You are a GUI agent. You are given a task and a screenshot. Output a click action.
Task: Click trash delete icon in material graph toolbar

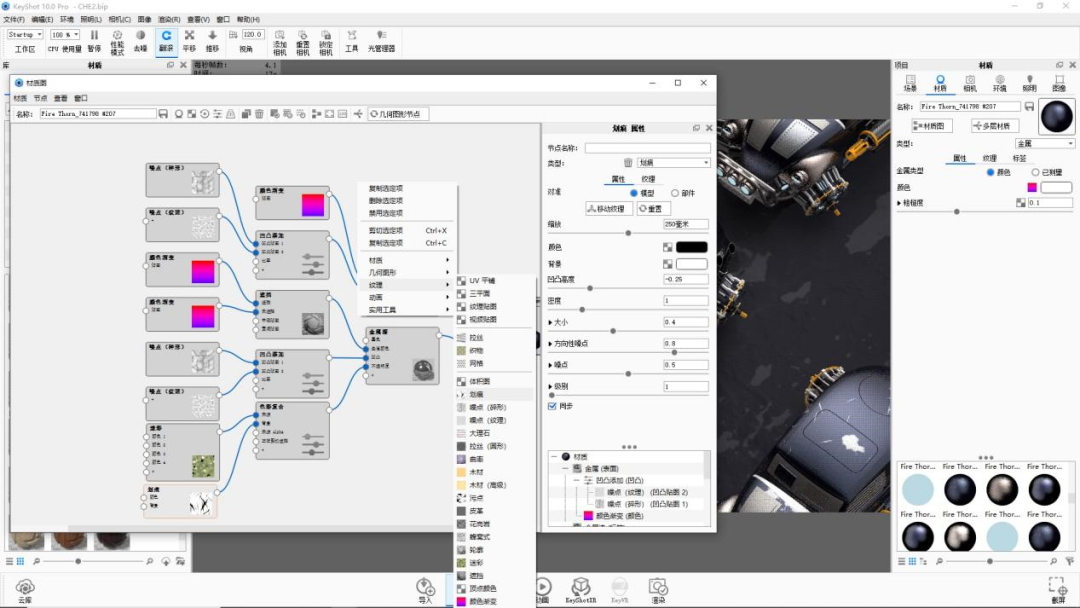259,114
